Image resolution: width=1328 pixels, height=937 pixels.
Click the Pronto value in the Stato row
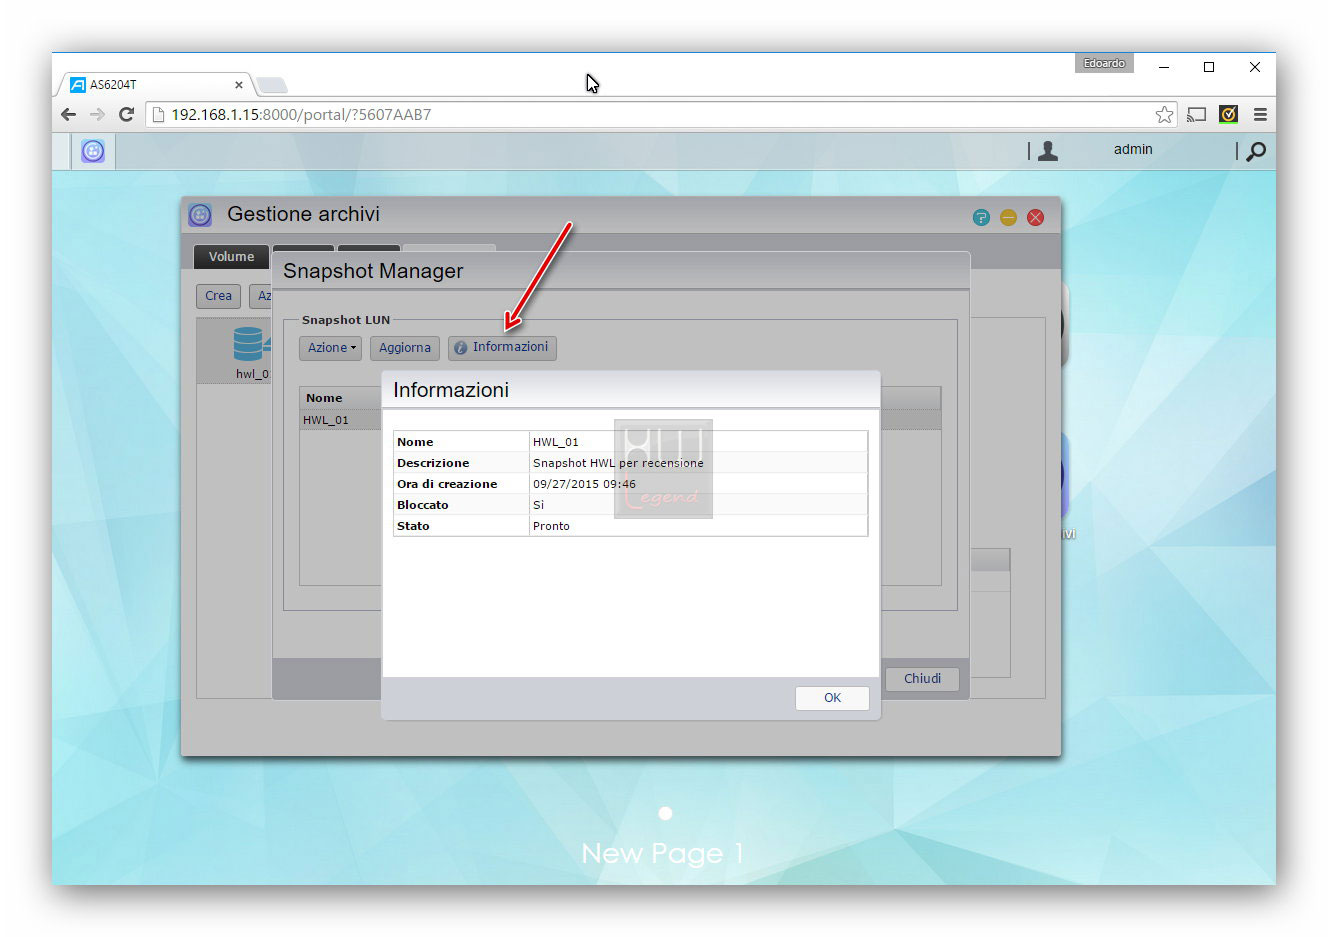point(551,526)
